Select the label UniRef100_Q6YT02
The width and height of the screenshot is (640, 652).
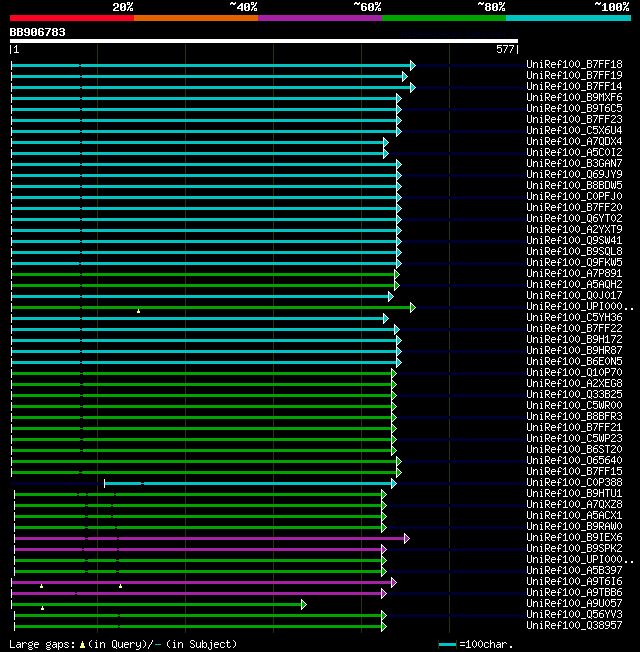574,219
